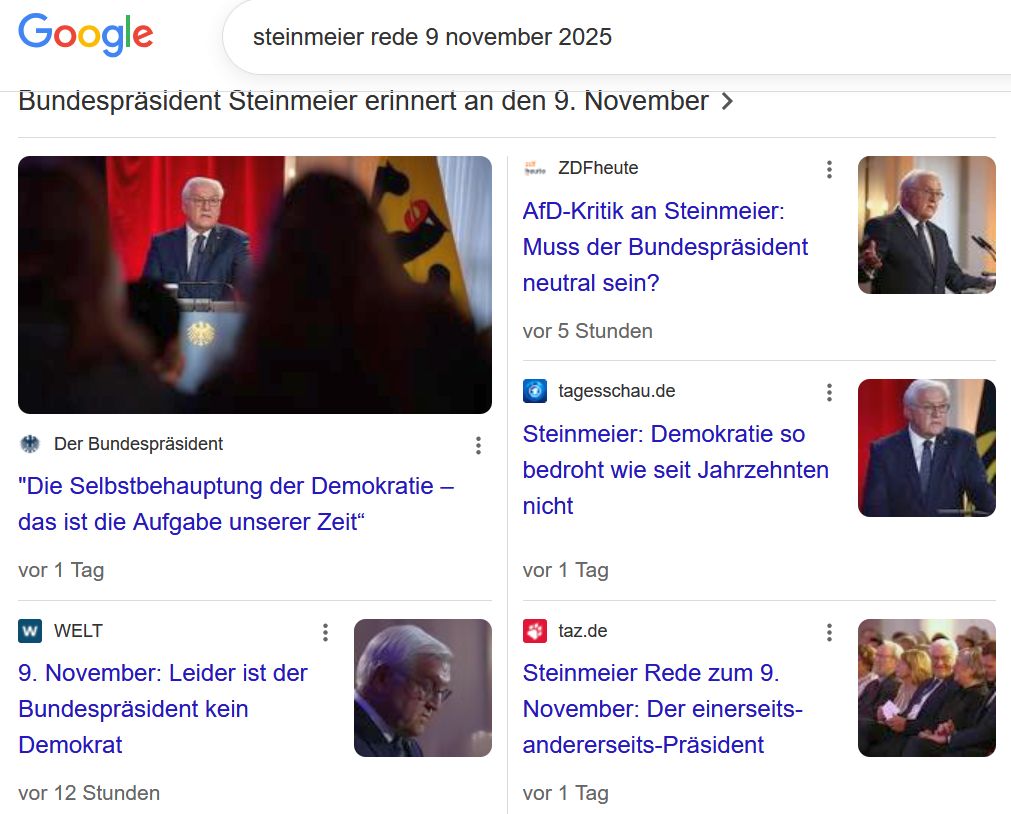Click the Der Bundespräsident eagle favicon

click(x=30, y=444)
